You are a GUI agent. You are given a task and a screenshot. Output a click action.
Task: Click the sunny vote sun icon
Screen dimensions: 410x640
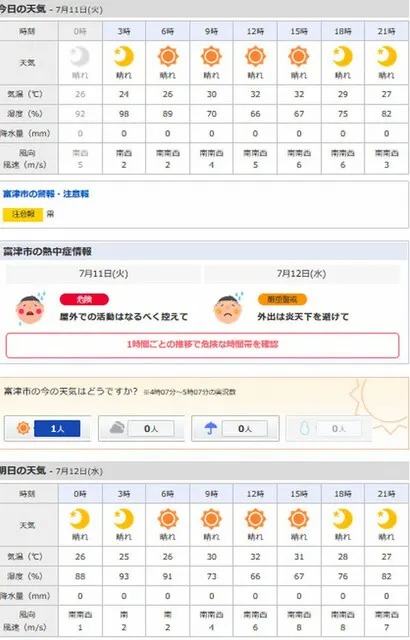pyautogui.click(x=24, y=428)
